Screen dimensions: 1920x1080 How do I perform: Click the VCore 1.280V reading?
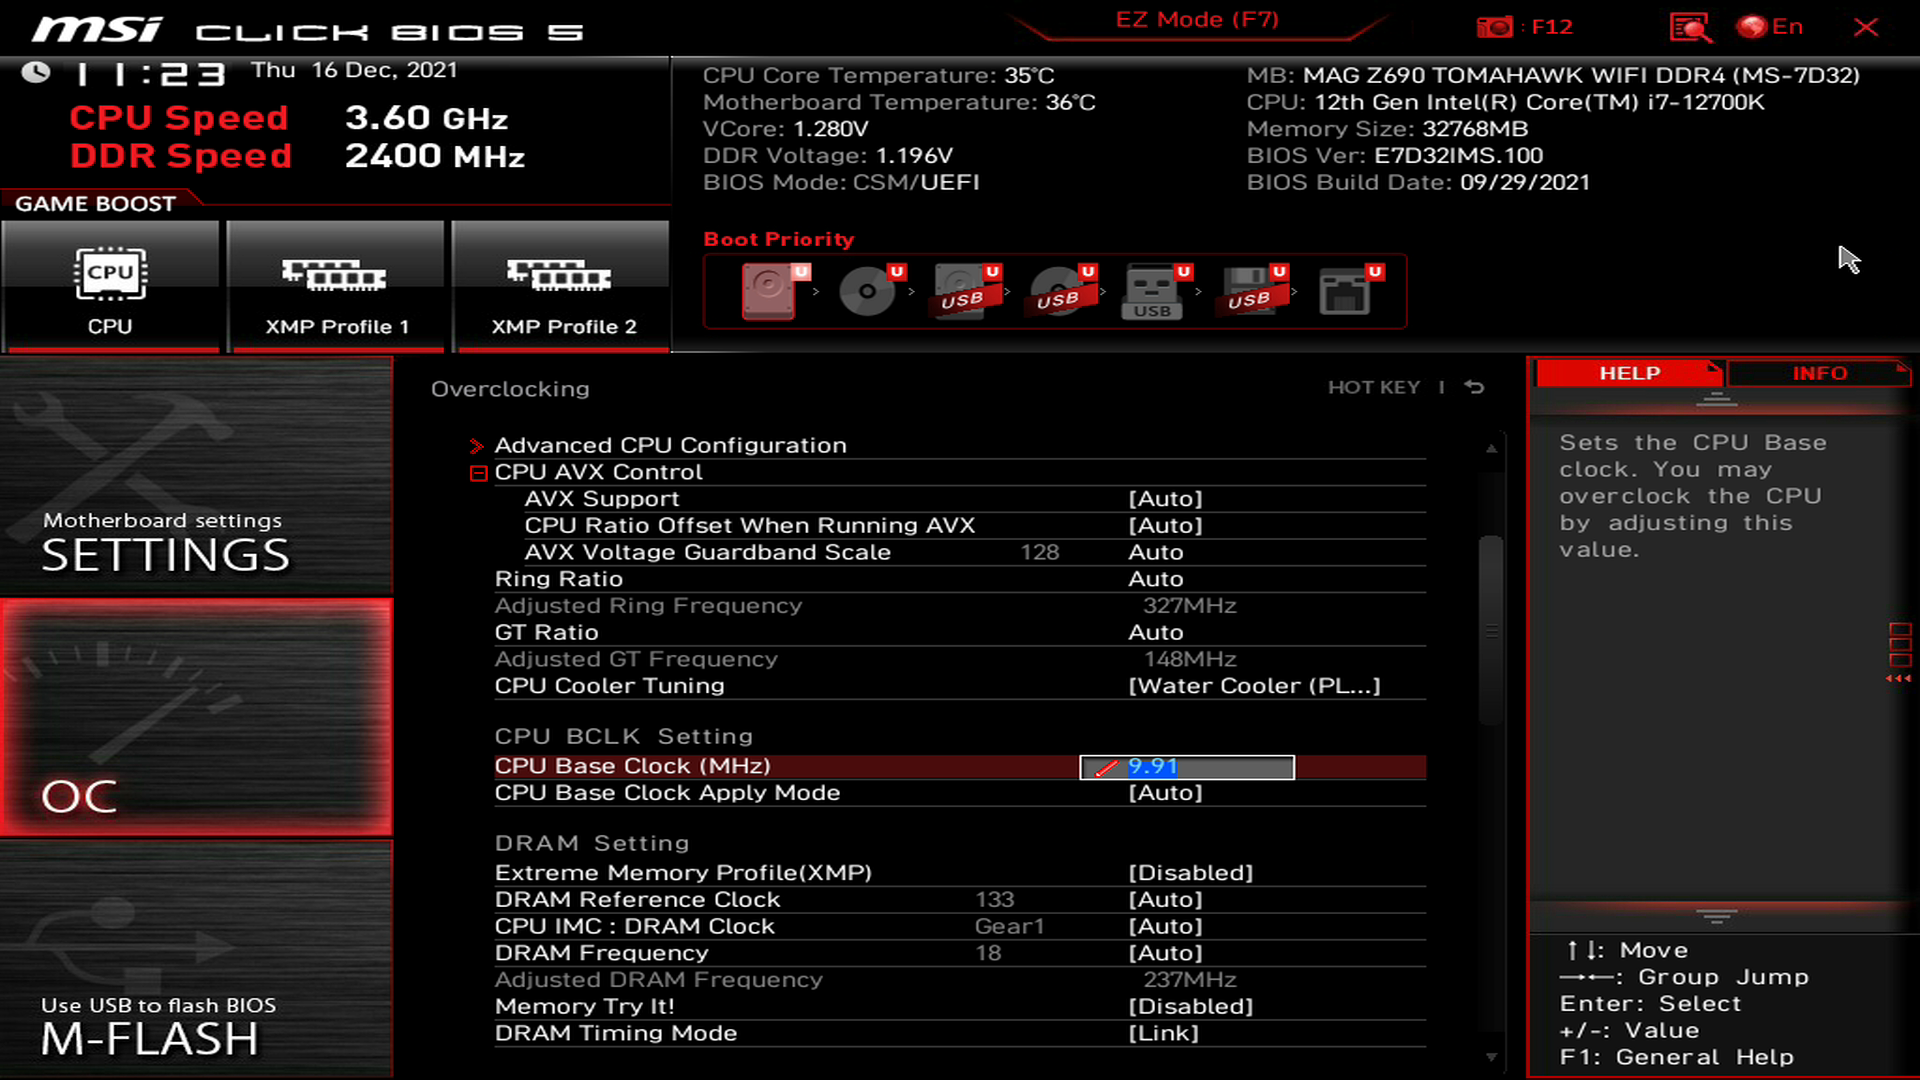coord(786,129)
